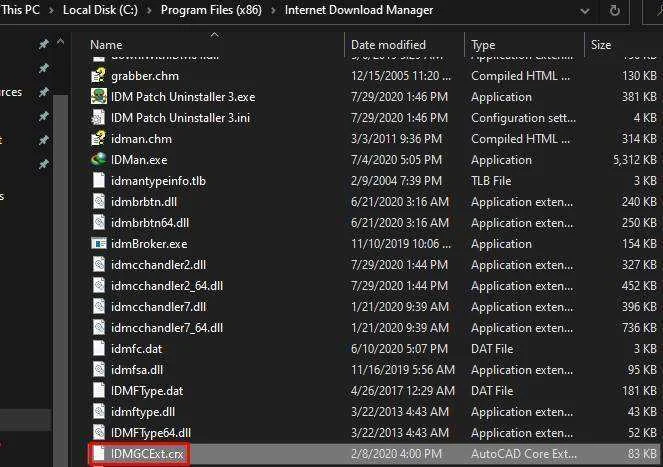Viewport: 663px width, 467px height.
Task: Expand the chevron after This PC
Action: tap(51, 10)
